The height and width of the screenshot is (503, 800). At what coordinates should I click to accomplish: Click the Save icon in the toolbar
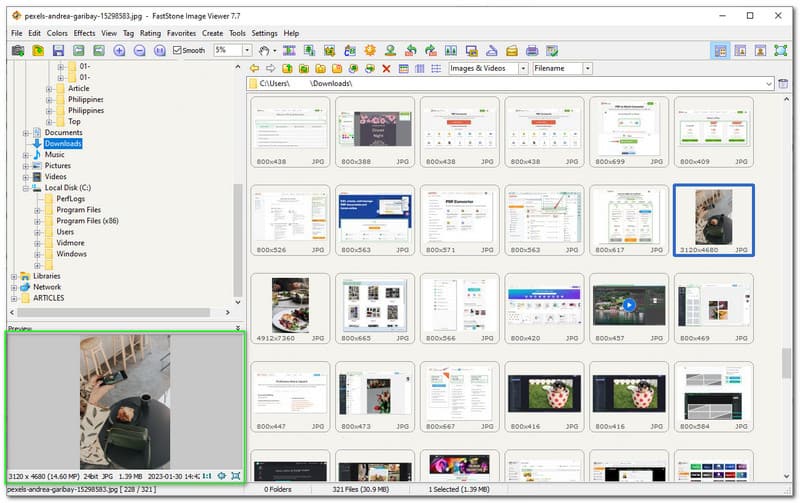click(58, 50)
